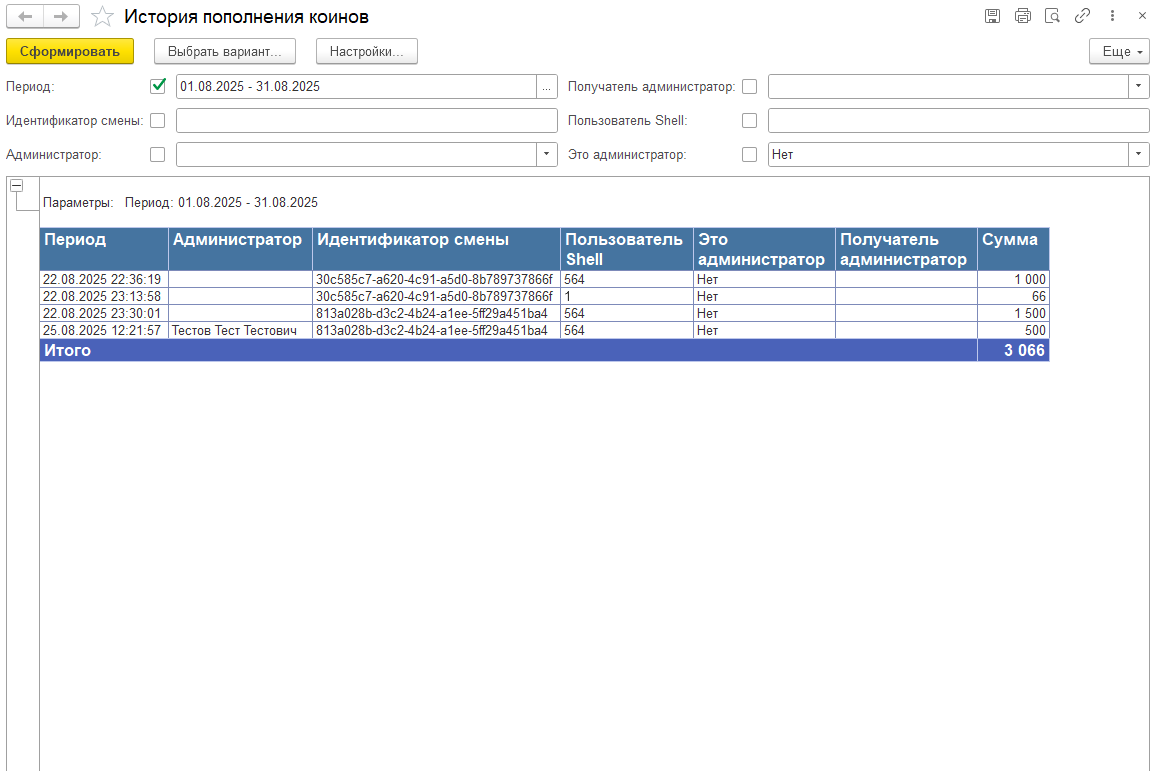Open Выбрать вариант dialog

pyautogui.click(x=225, y=52)
